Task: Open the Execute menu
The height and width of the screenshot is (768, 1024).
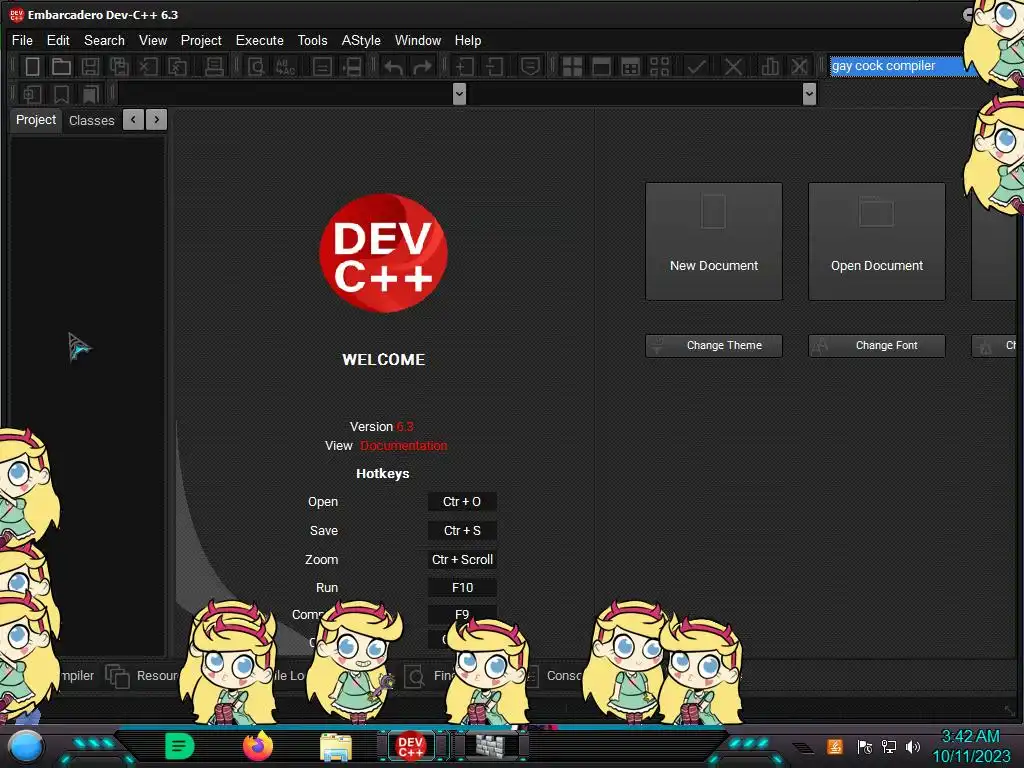Action: pyautogui.click(x=259, y=40)
